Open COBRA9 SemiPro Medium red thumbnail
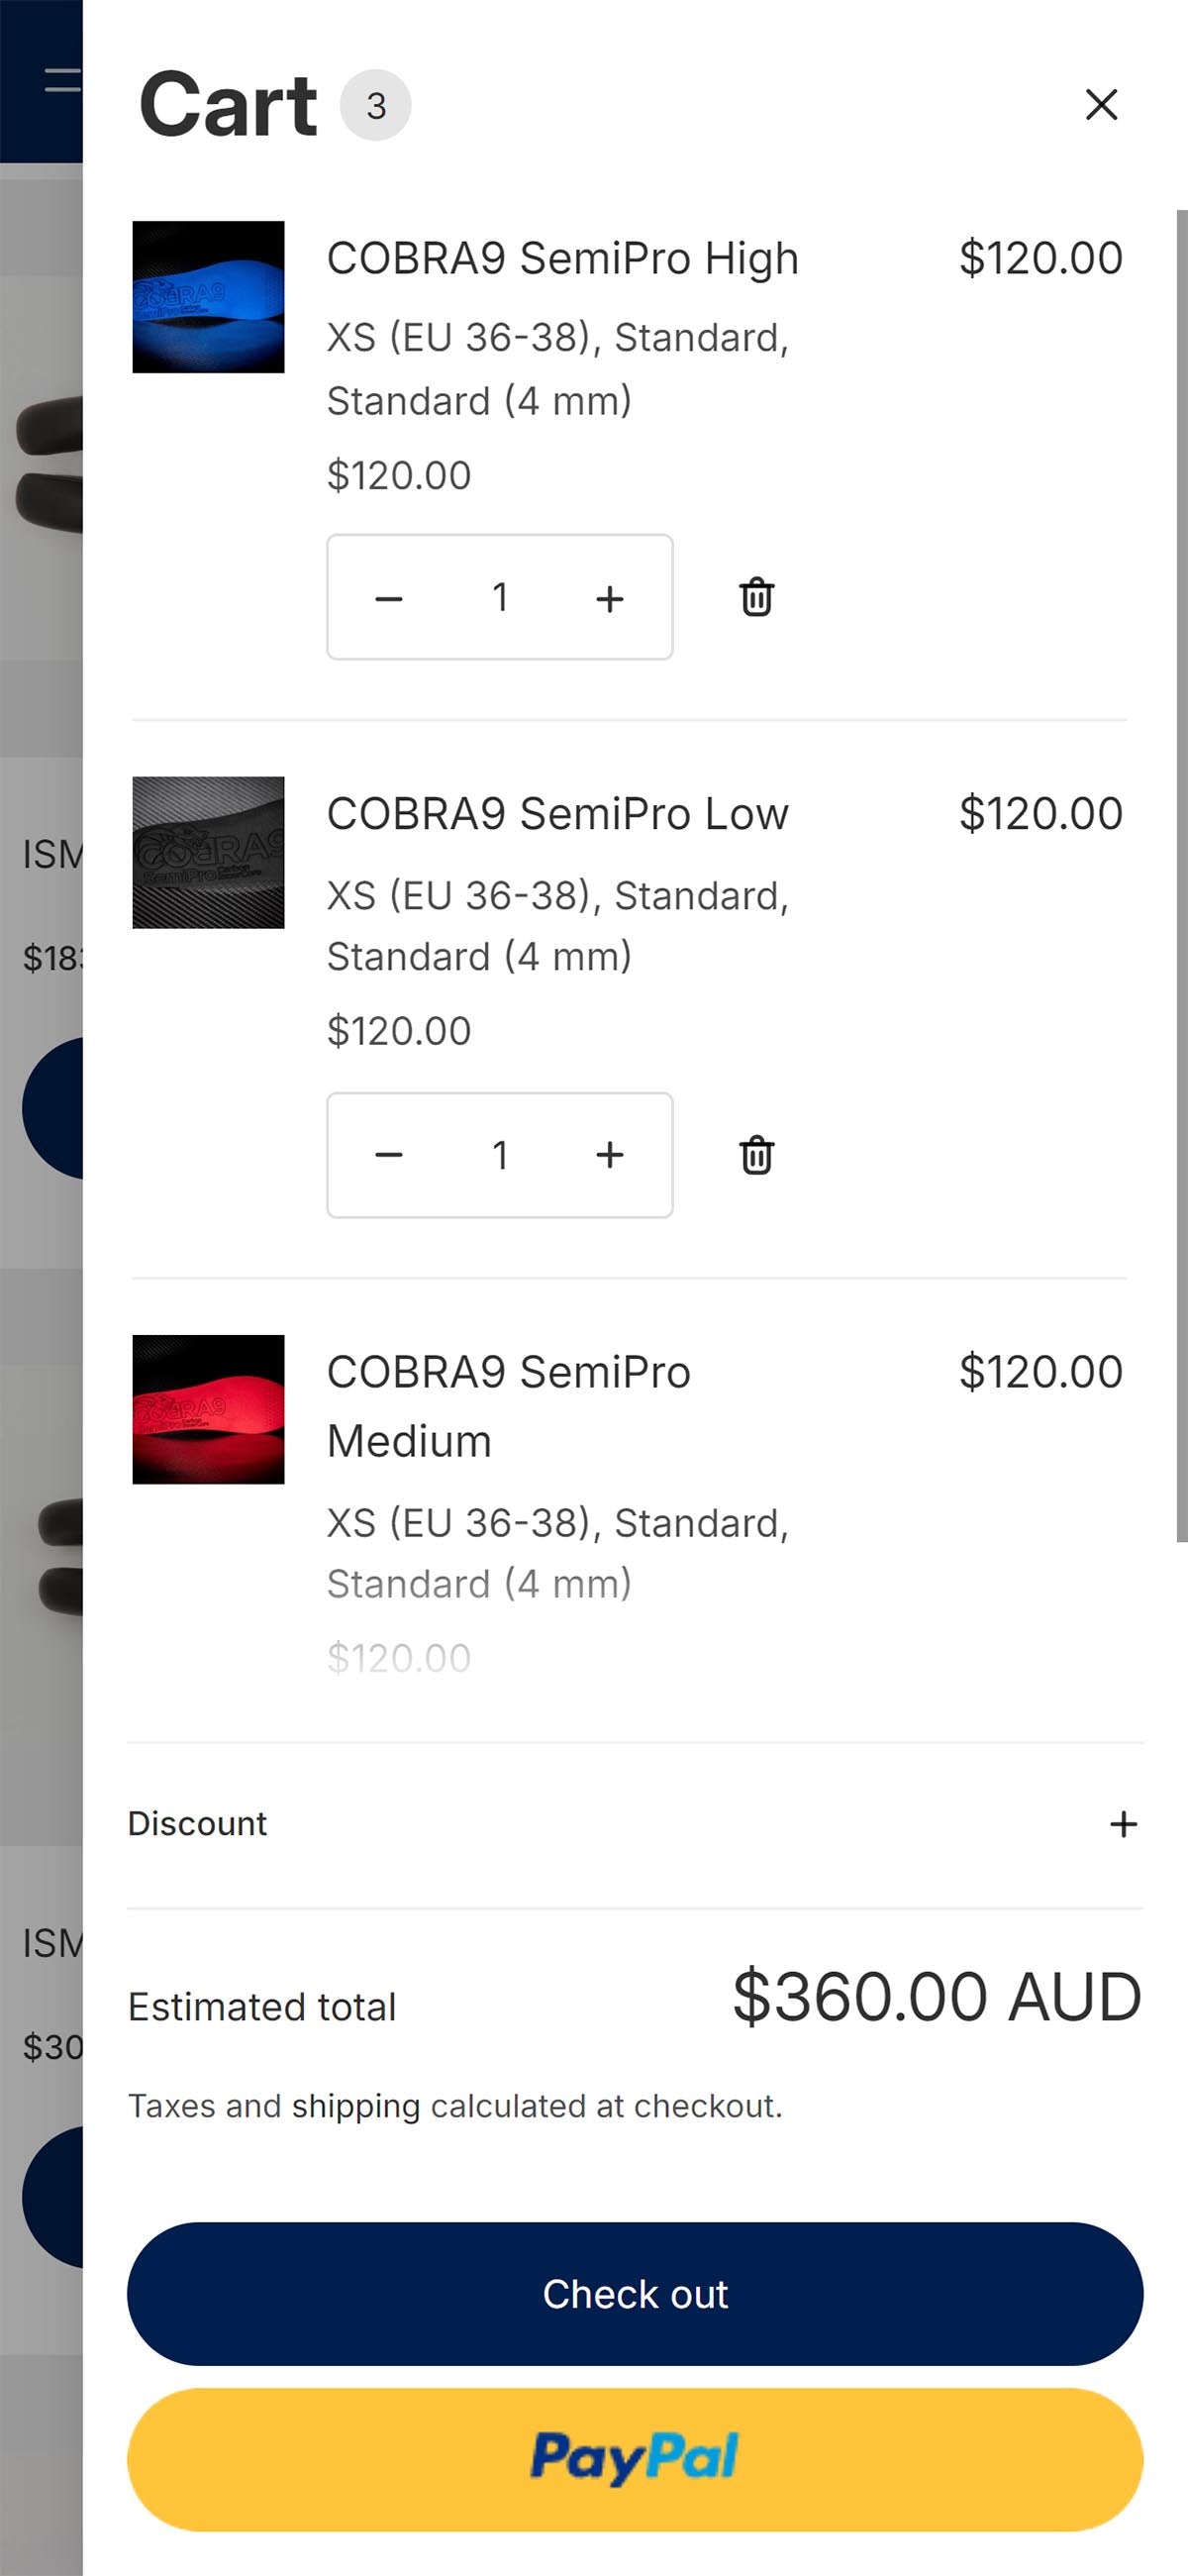The image size is (1188, 2576). click(208, 1409)
